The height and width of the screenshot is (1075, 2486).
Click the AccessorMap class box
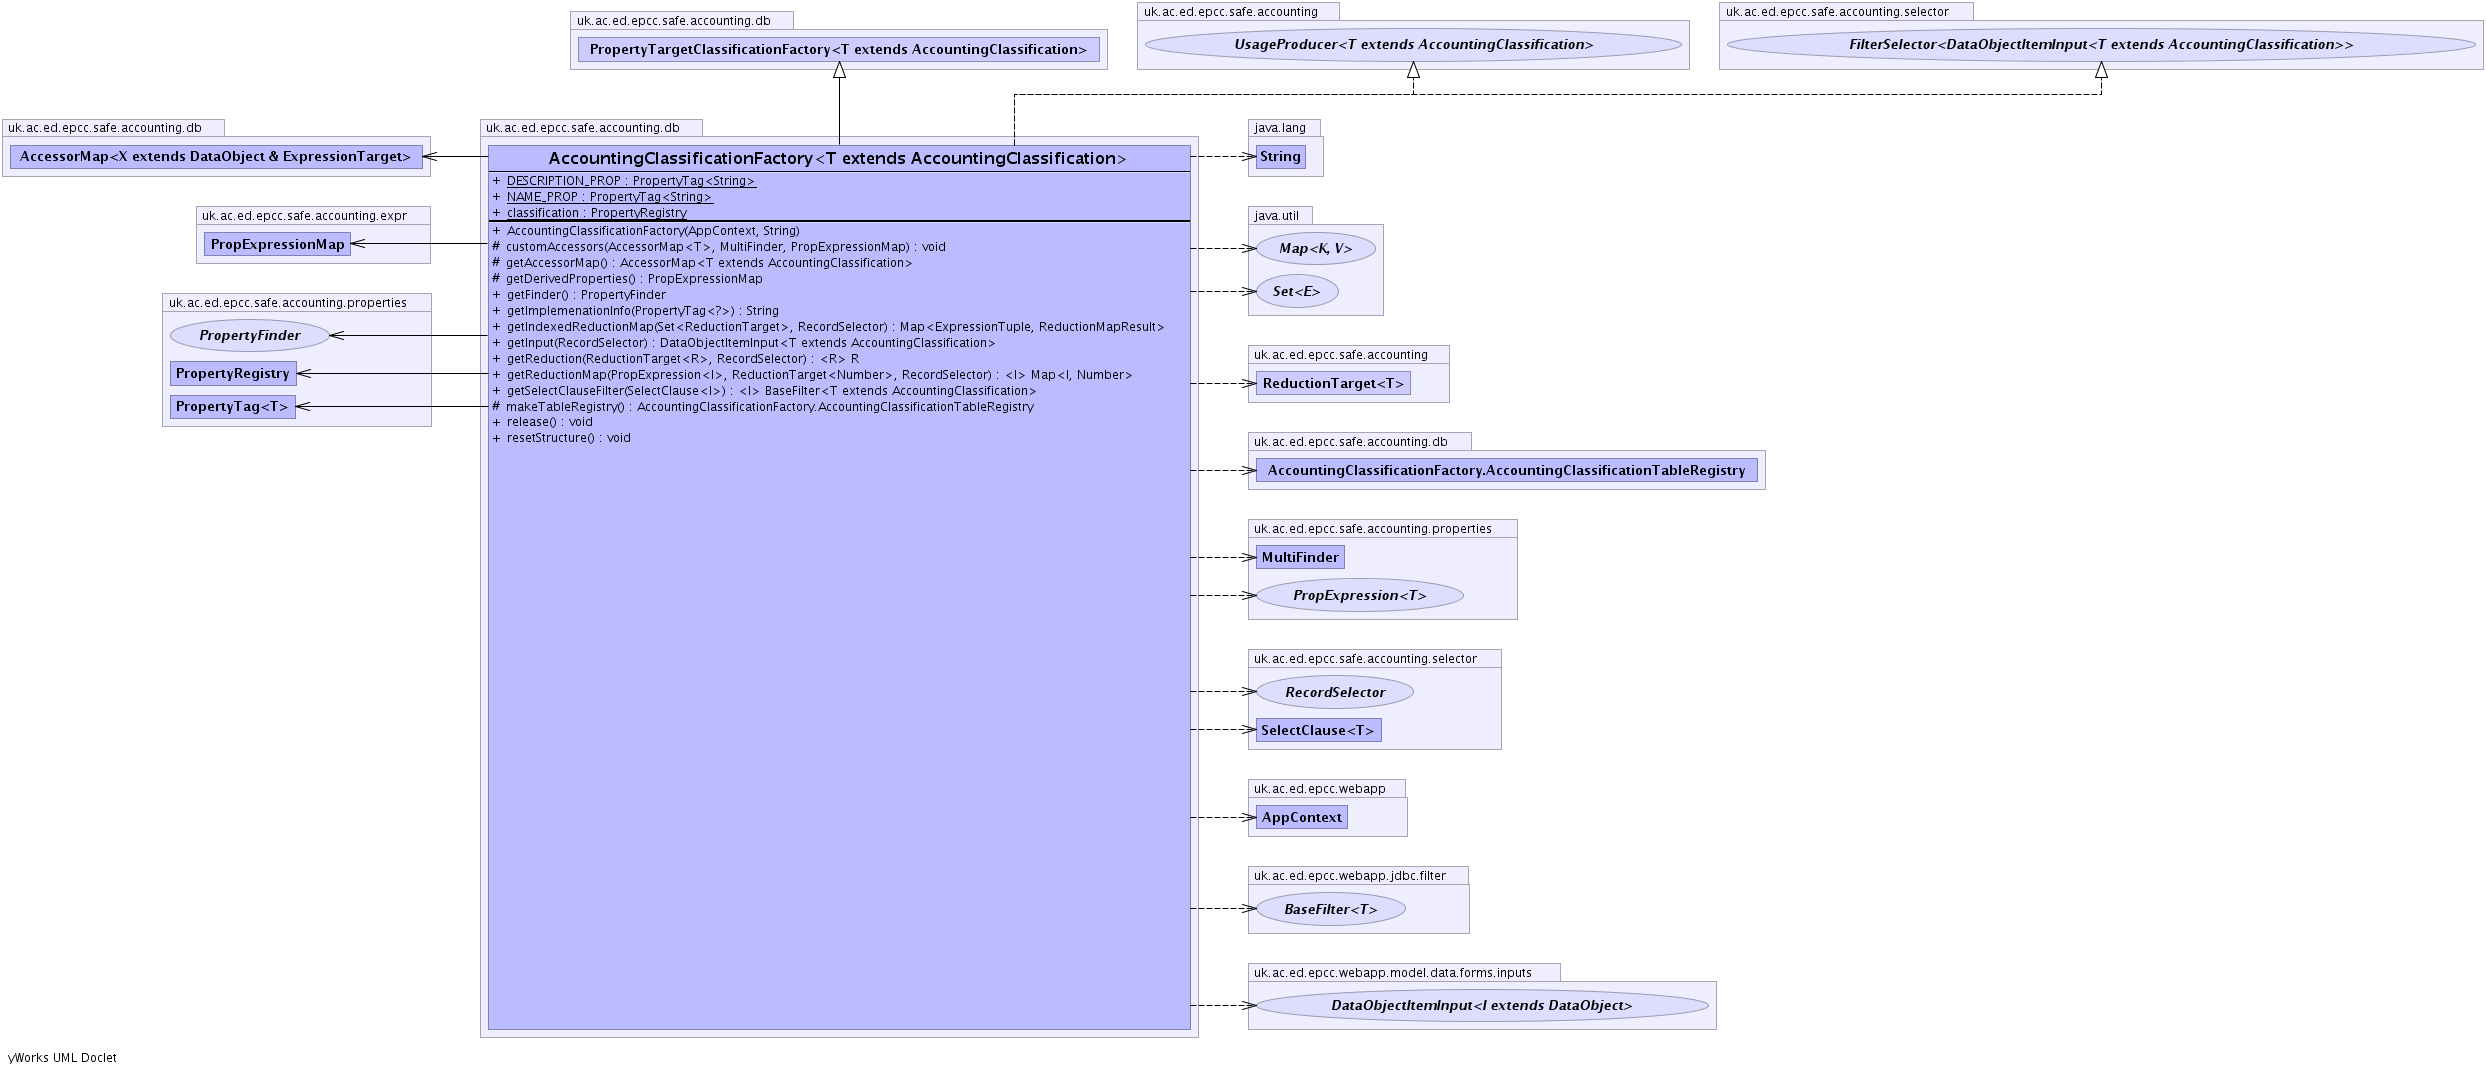click(x=215, y=157)
